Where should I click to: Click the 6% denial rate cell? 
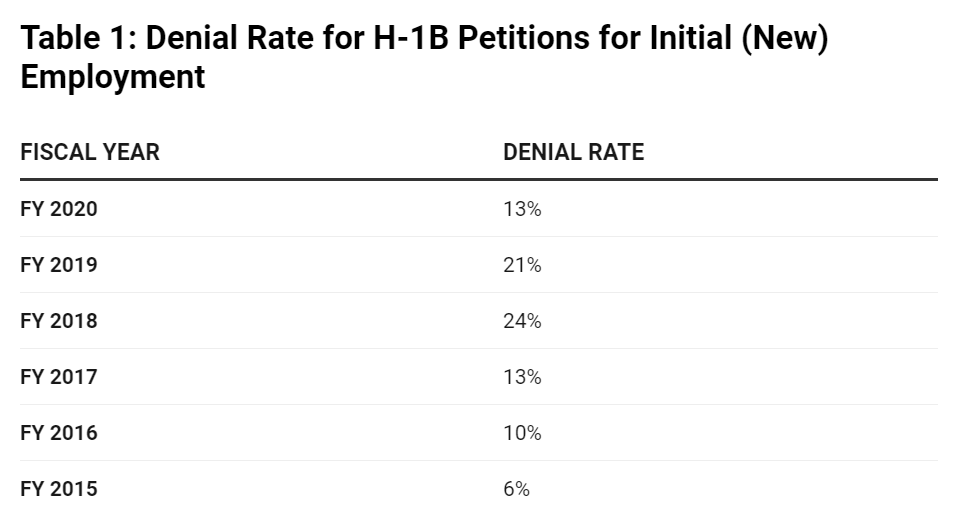point(516,489)
